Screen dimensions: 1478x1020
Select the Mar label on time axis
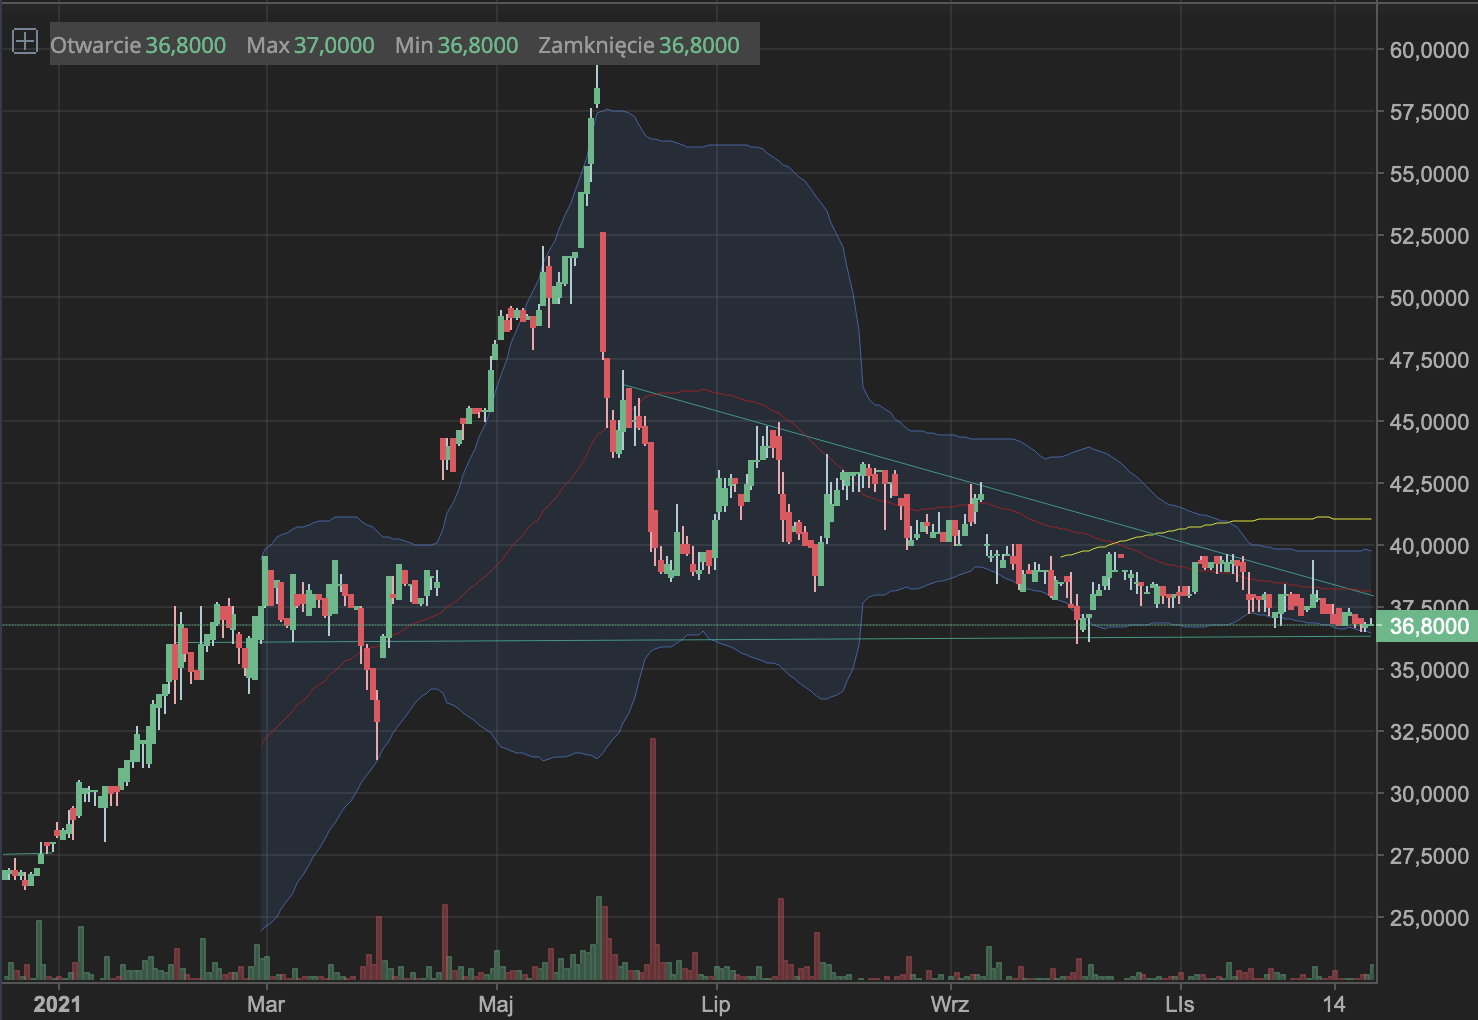[x=265, y=1003]
